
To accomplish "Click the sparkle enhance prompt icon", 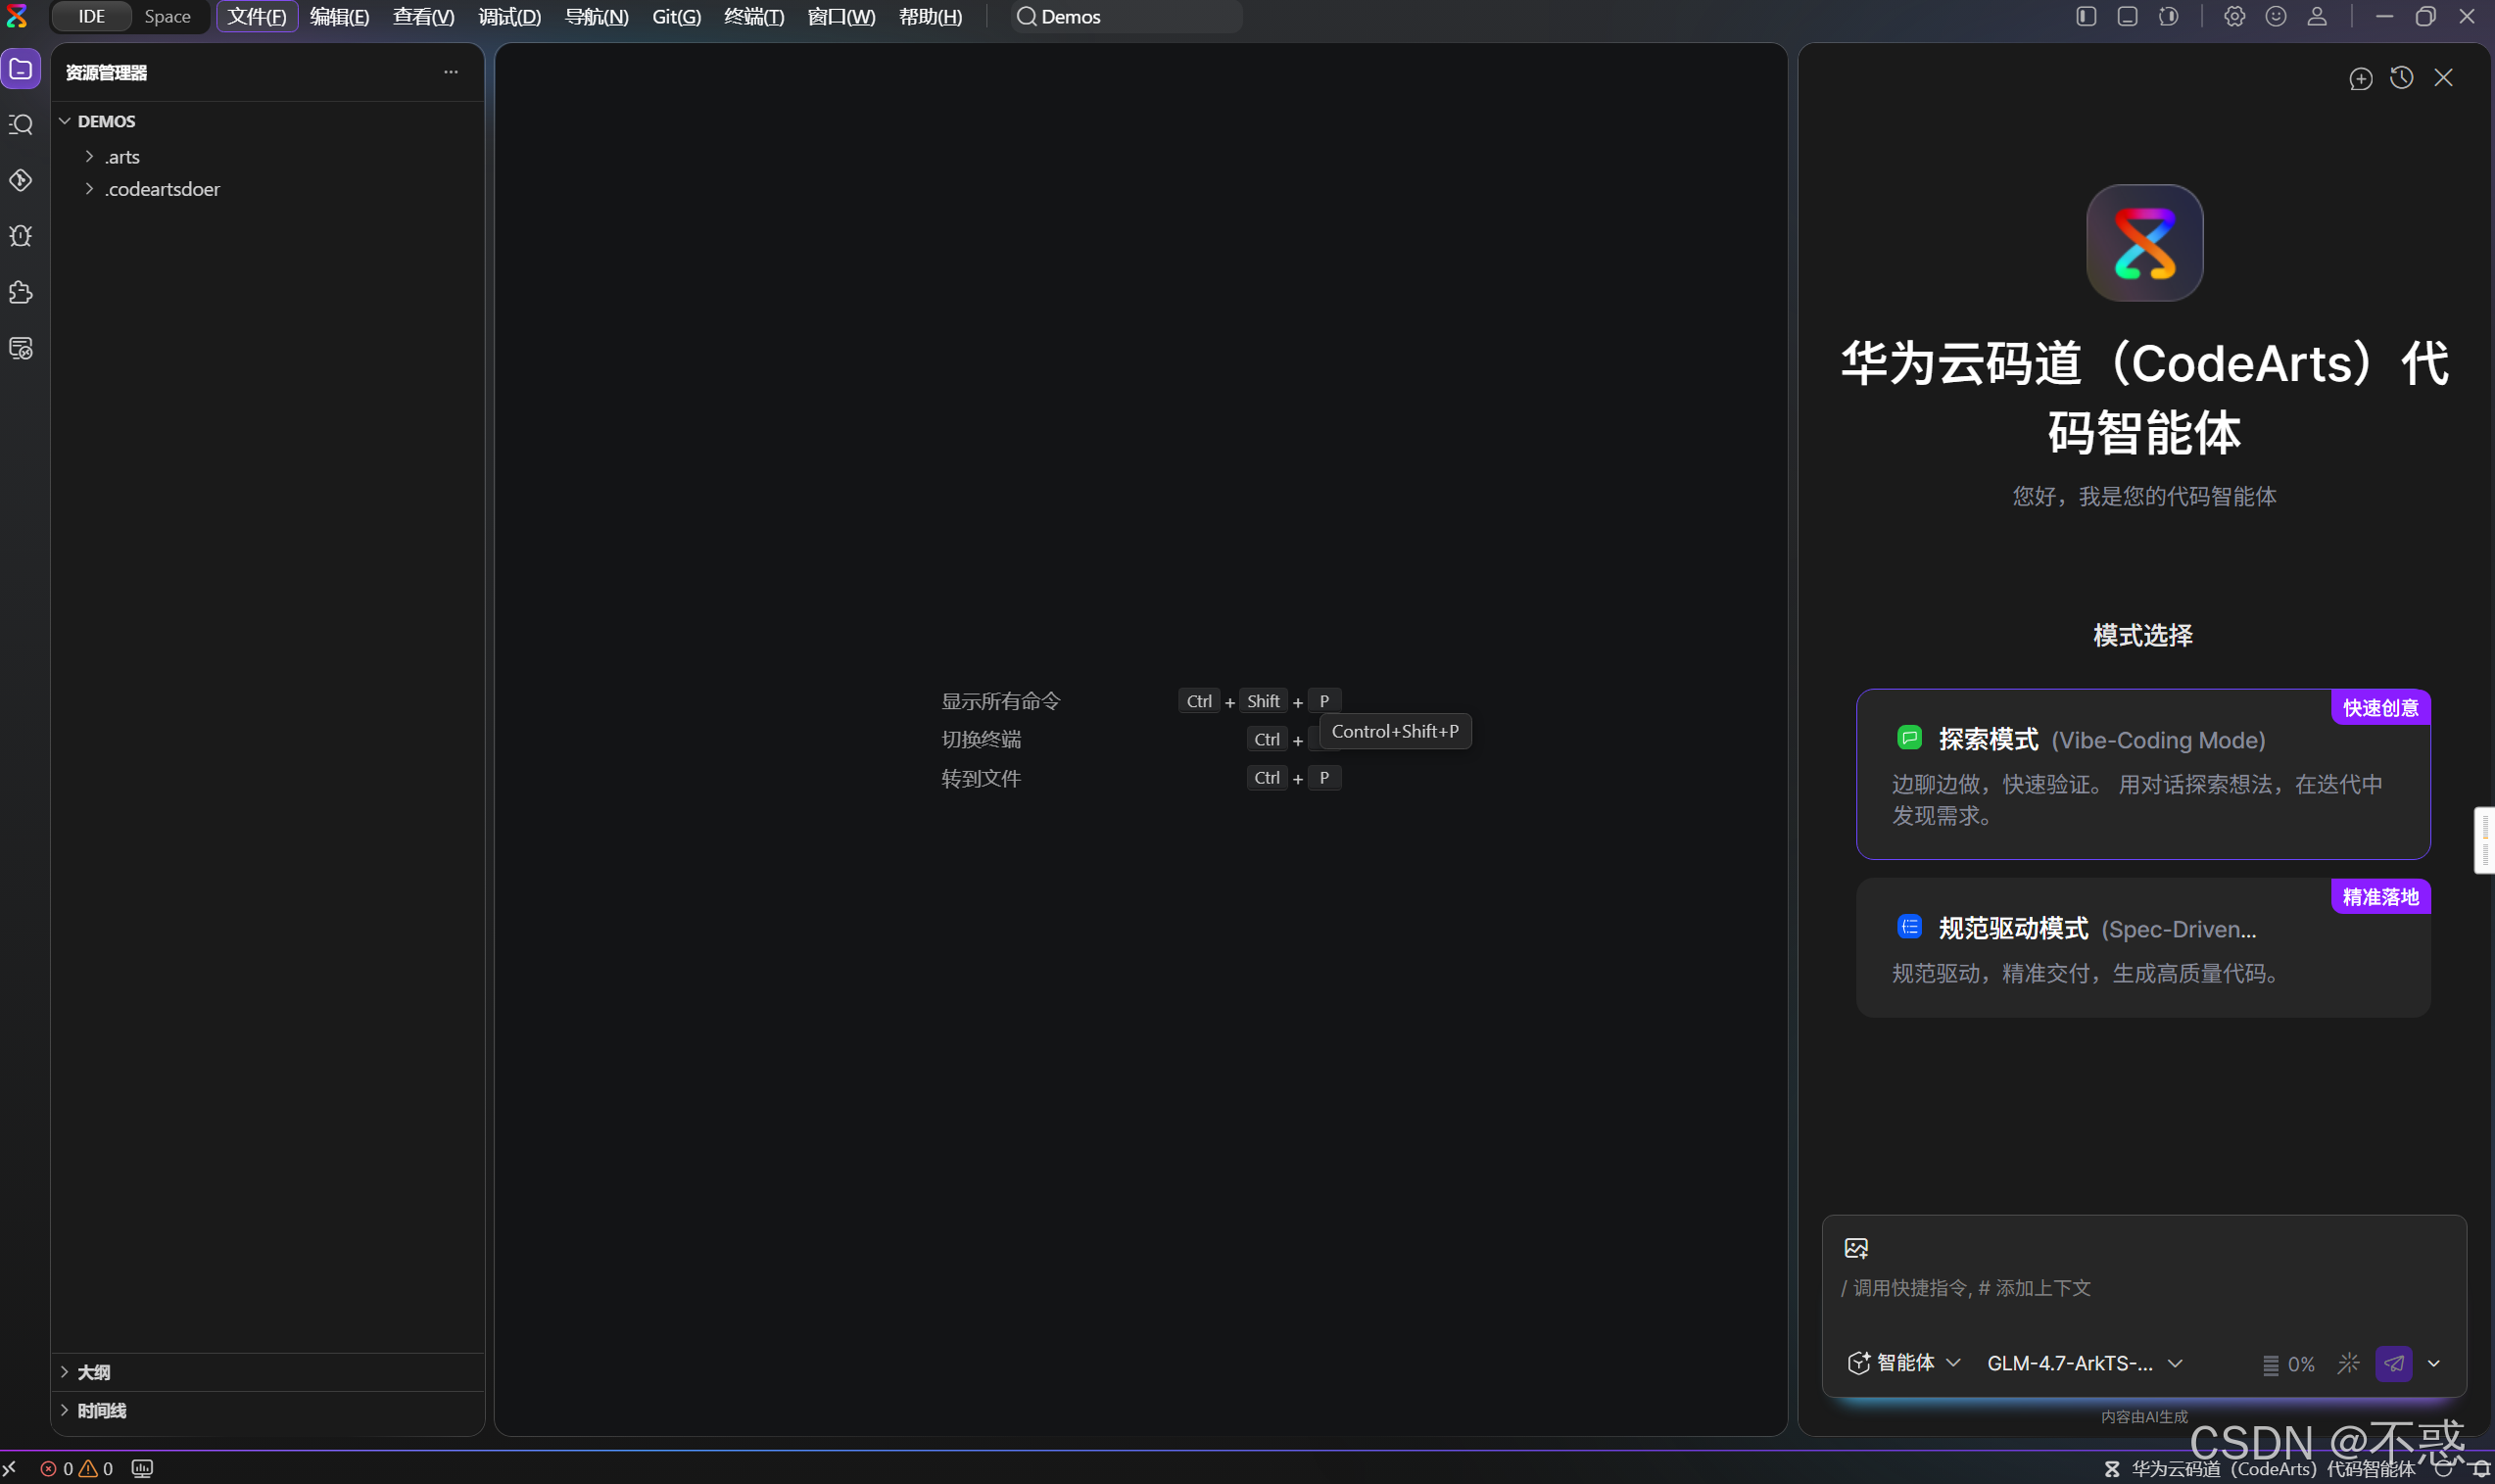I will pos(2348,1363).
